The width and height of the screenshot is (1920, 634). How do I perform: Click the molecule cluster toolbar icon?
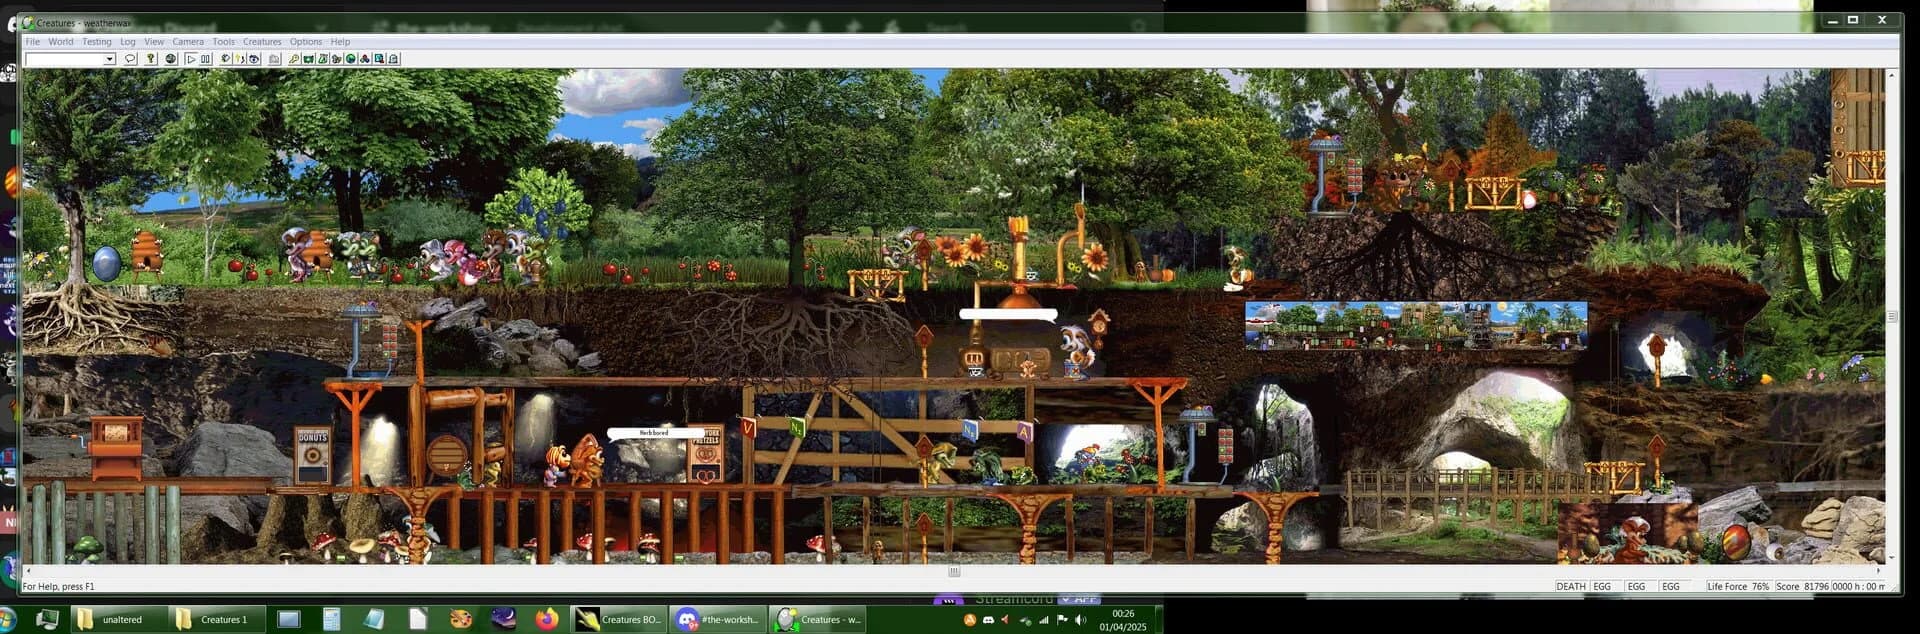pos(365,59)
